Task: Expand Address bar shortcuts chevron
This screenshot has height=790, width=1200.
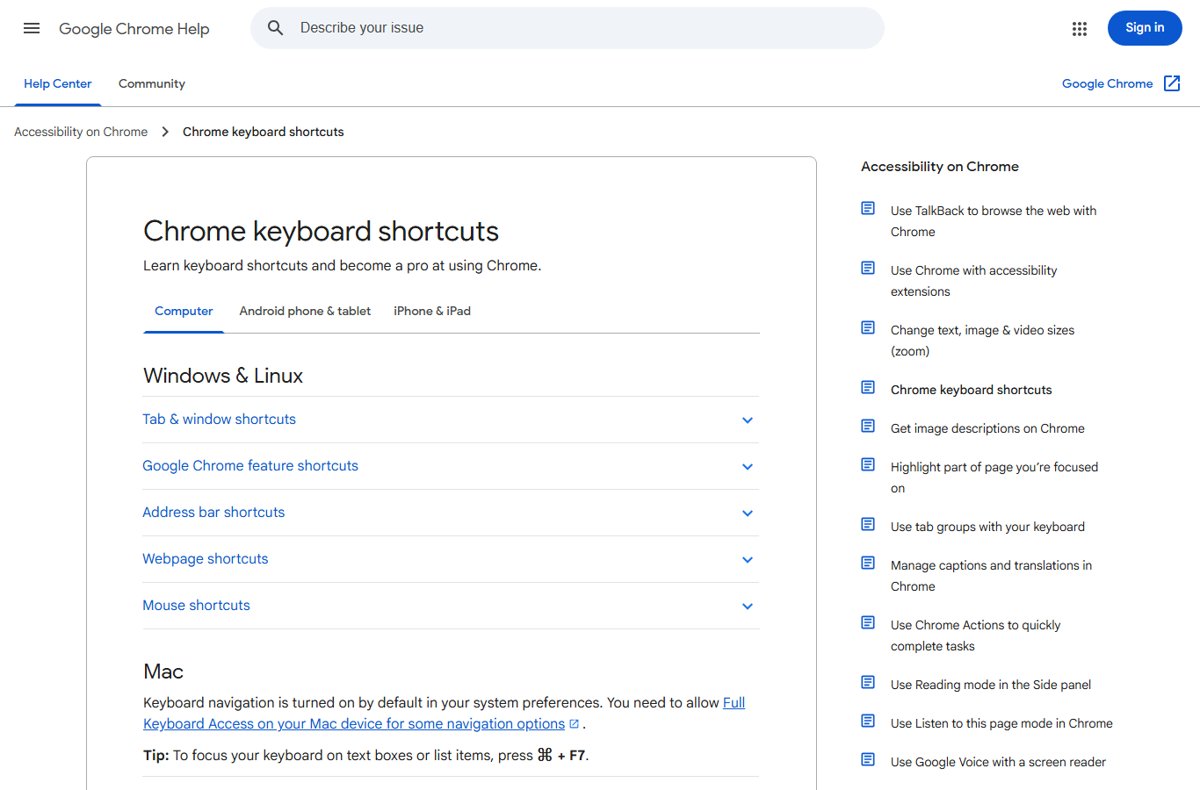Action: 747,513
